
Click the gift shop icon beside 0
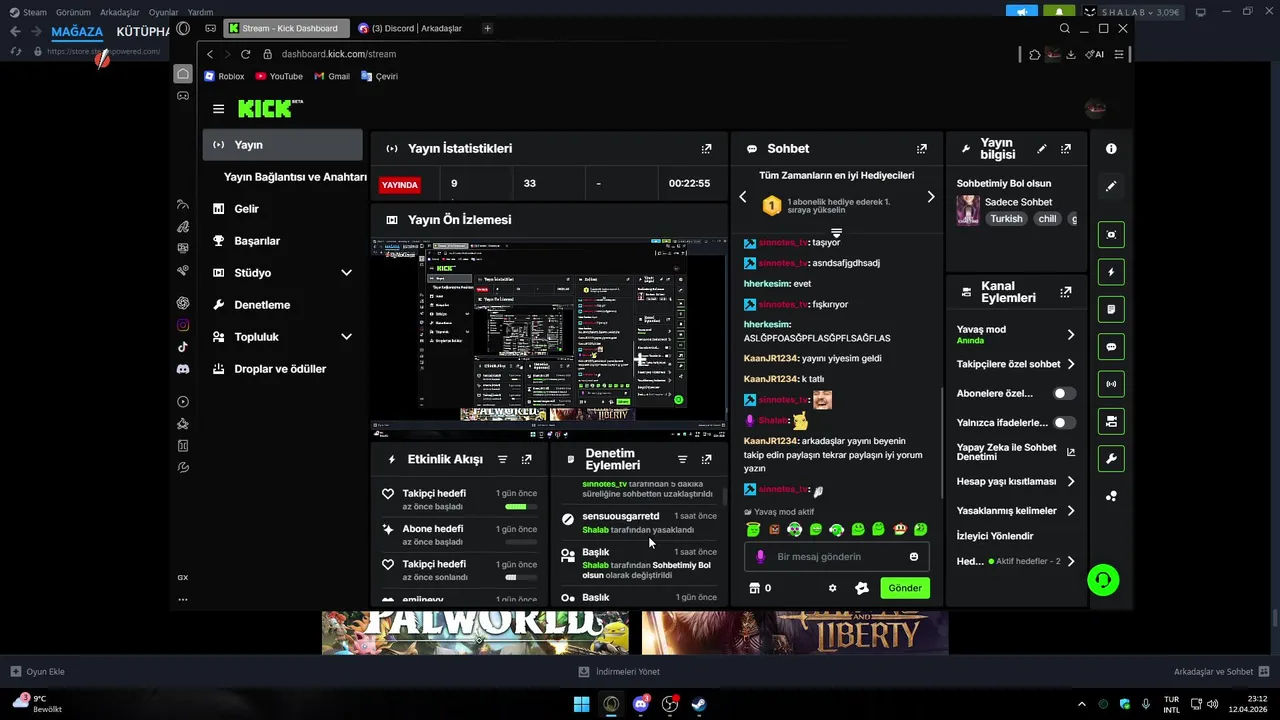click(x=755, y=588)
